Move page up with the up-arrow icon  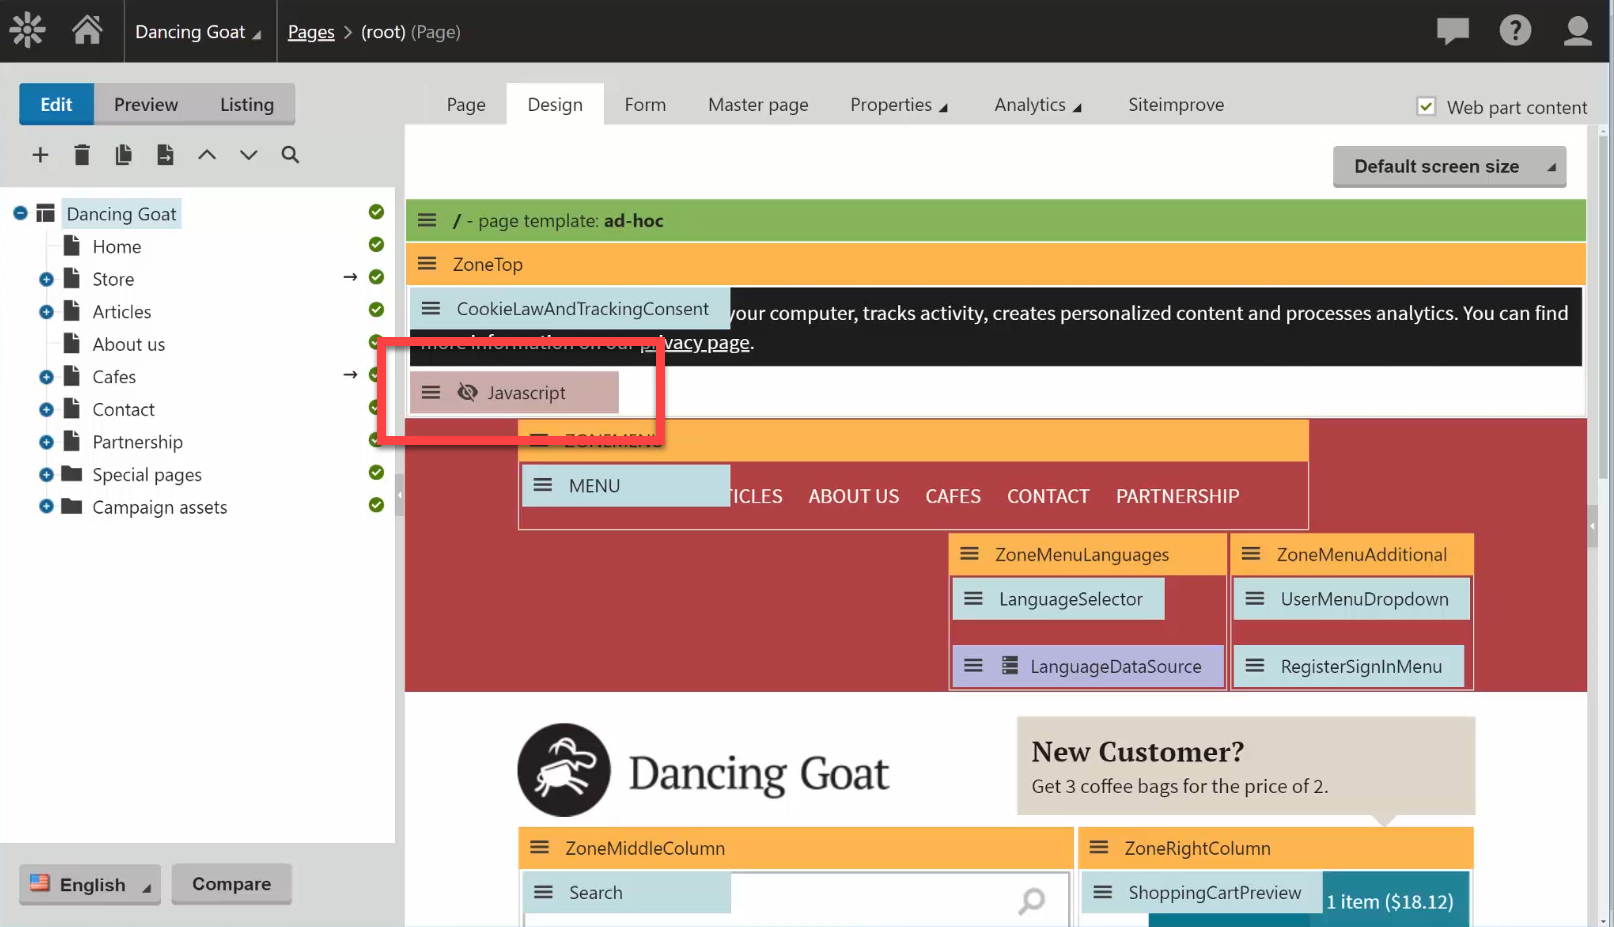207,155
